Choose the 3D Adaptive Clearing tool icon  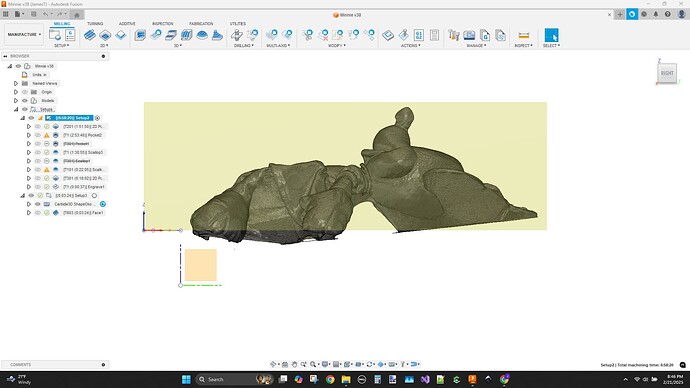pyautogui.click(x=140, y=35)
